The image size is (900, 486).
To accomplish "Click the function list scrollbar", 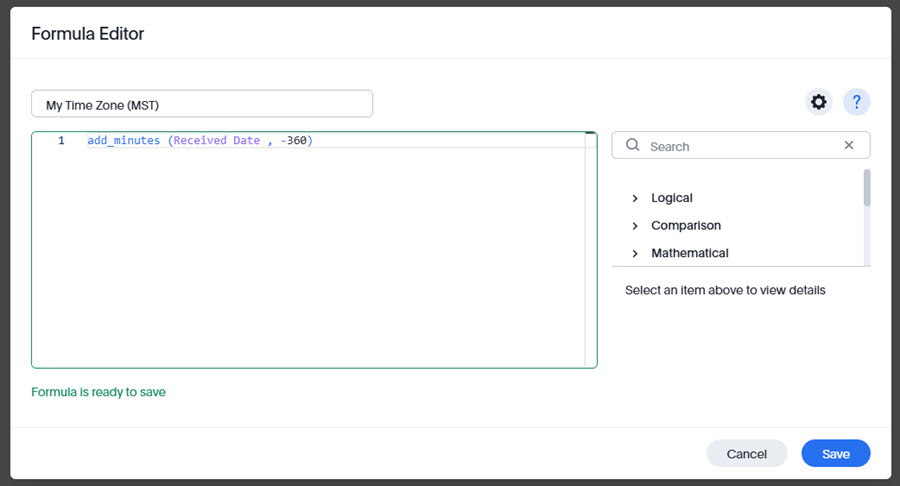I will coord(867,187).
